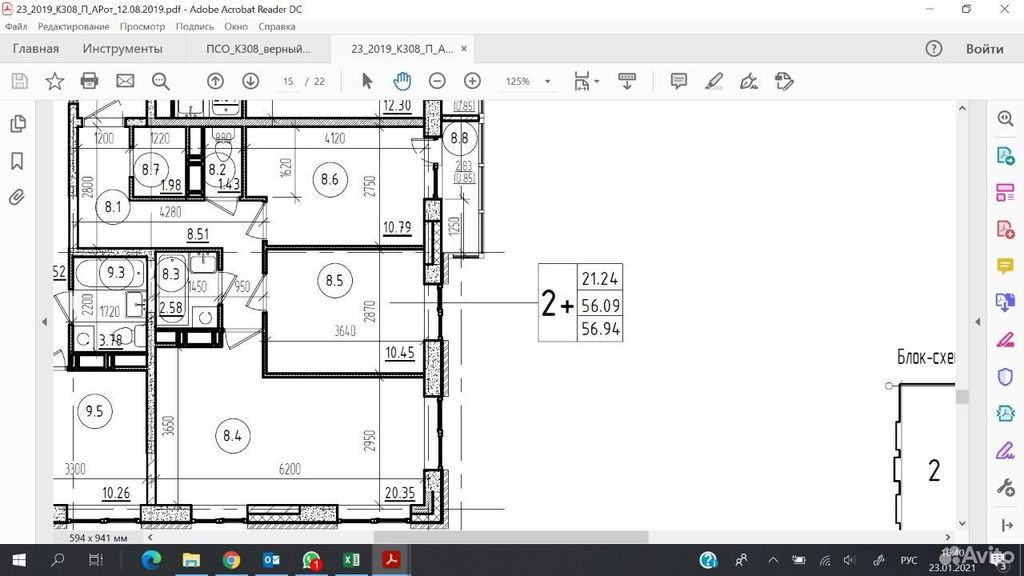Open the Окно menu

[x=236, y=27]
